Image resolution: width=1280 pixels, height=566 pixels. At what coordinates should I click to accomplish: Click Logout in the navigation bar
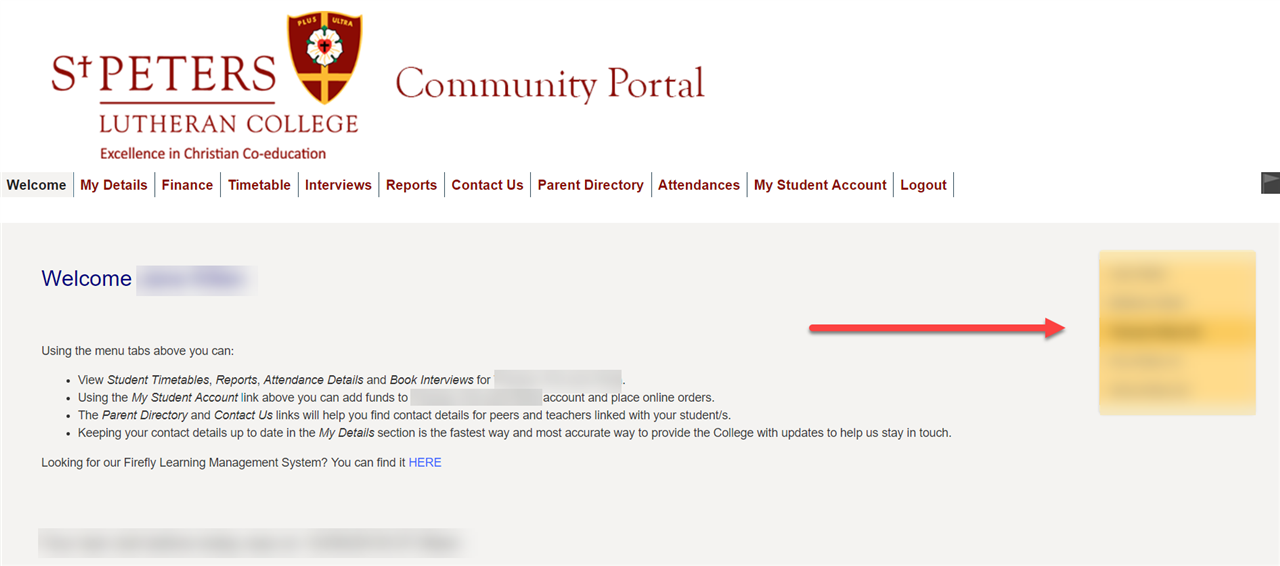pos(923,185)
